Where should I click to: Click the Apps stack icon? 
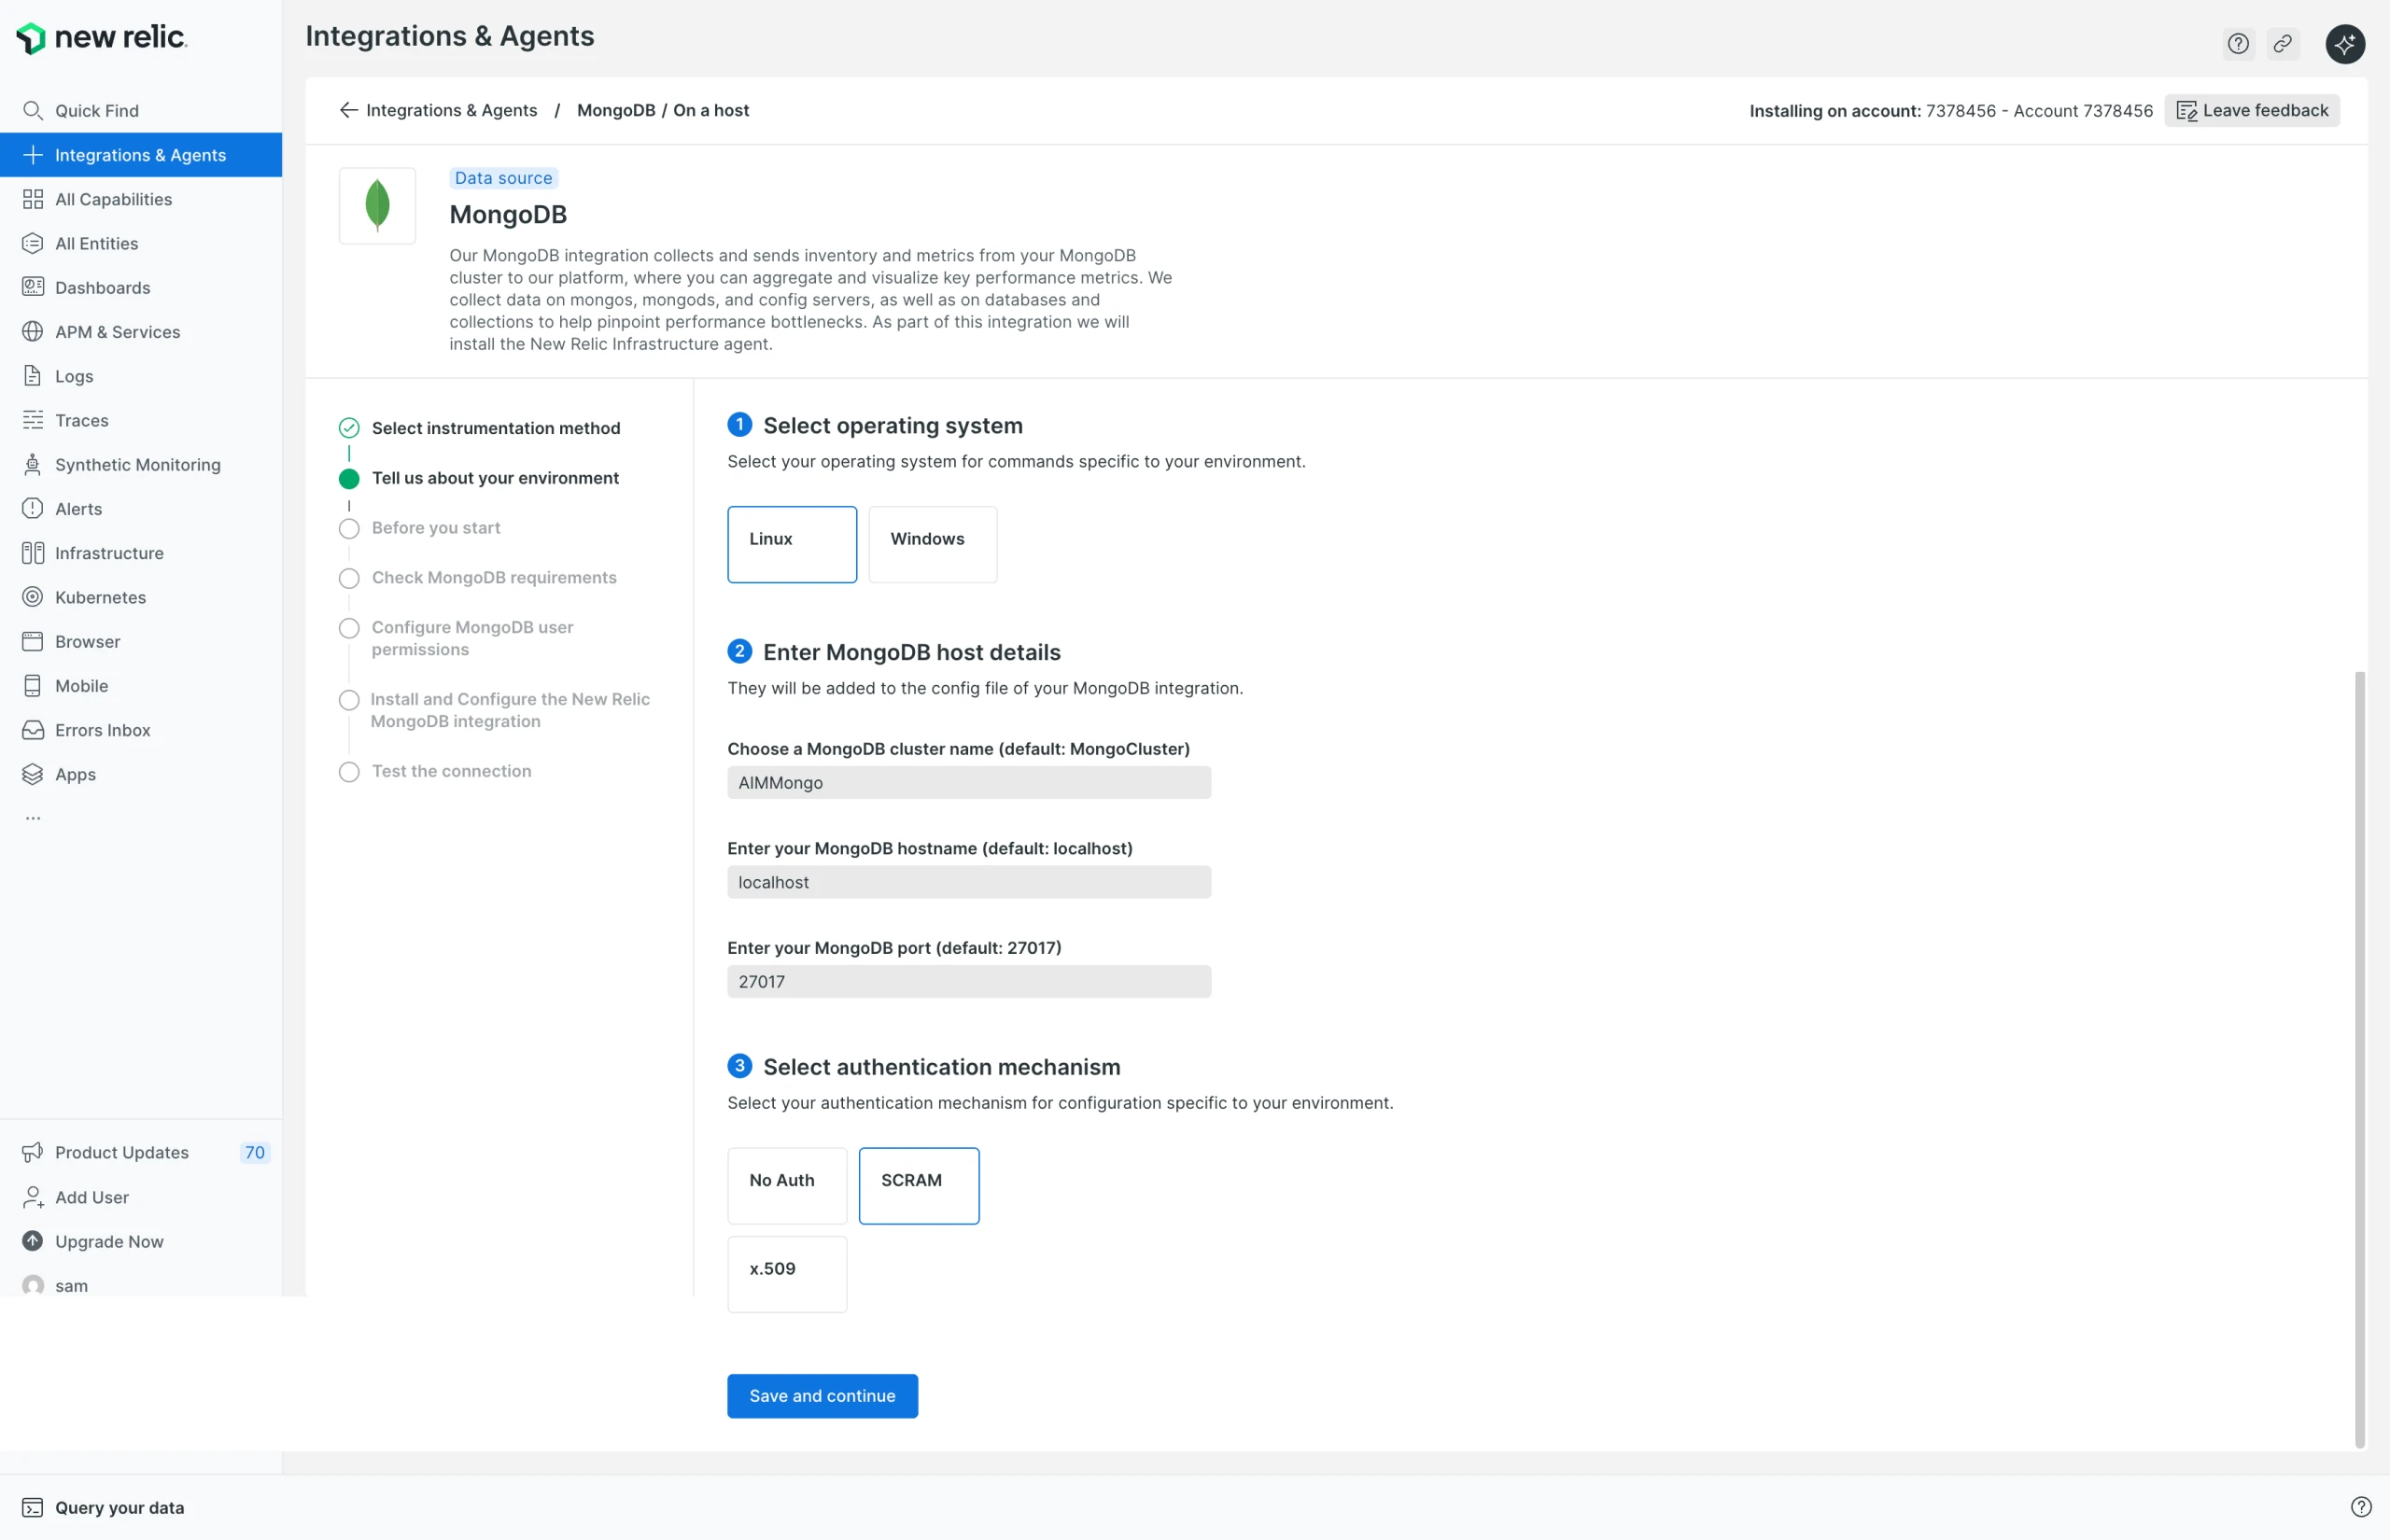click(33, 774)
